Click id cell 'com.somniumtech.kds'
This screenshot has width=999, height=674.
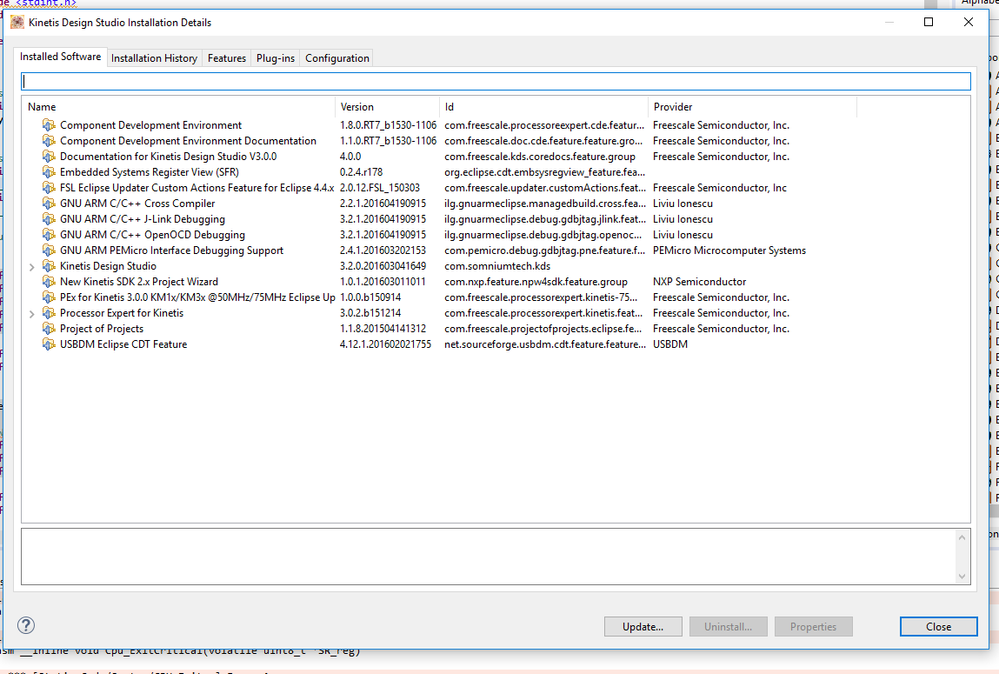coord(497,266)
